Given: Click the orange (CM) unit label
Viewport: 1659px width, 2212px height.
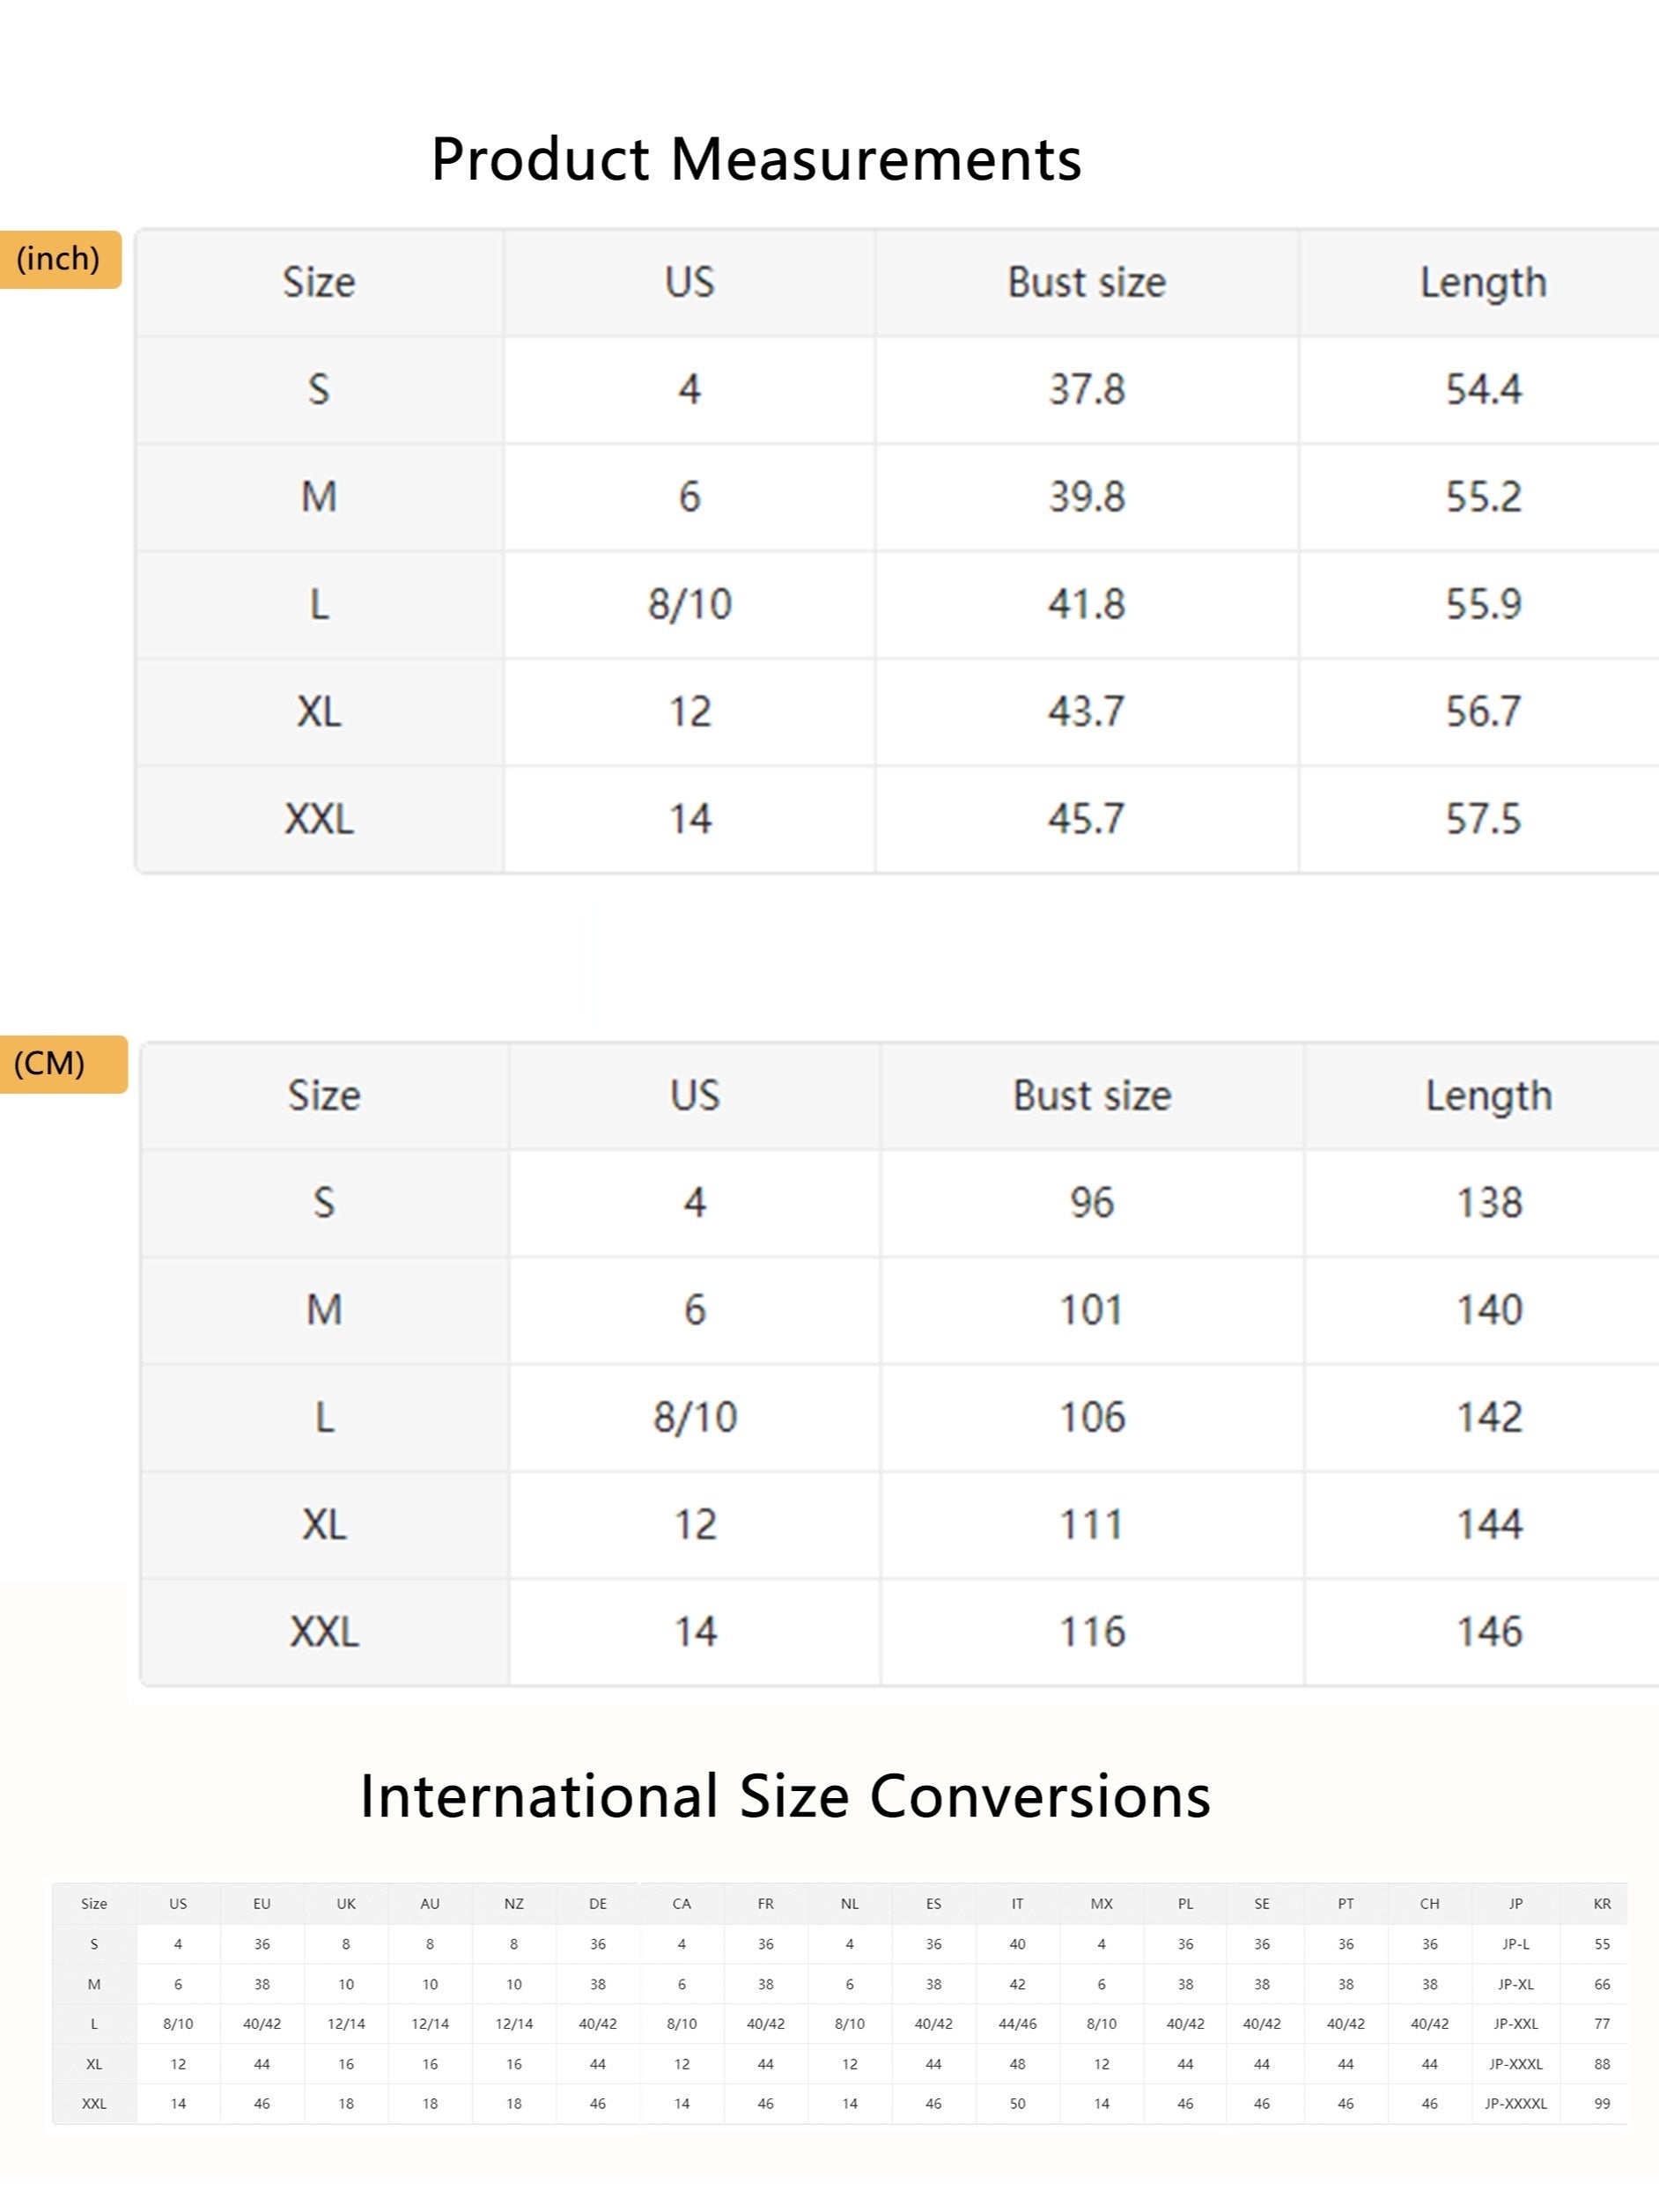Looking at the screenshot, I should (x=62, y=1064).
